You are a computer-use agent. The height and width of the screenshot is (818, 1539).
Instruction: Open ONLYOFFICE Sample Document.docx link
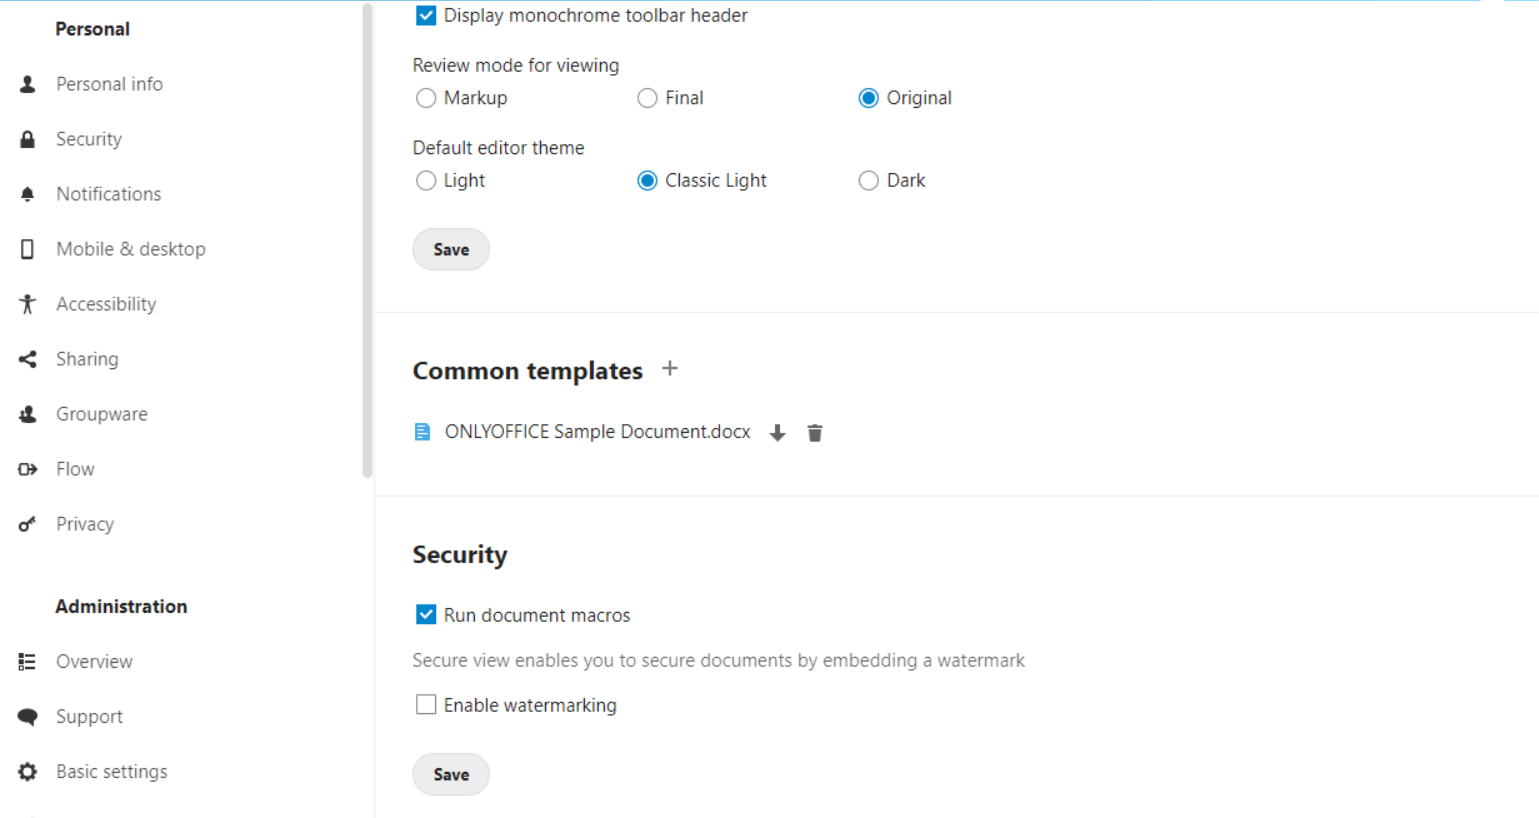click(x=598, y=432)
